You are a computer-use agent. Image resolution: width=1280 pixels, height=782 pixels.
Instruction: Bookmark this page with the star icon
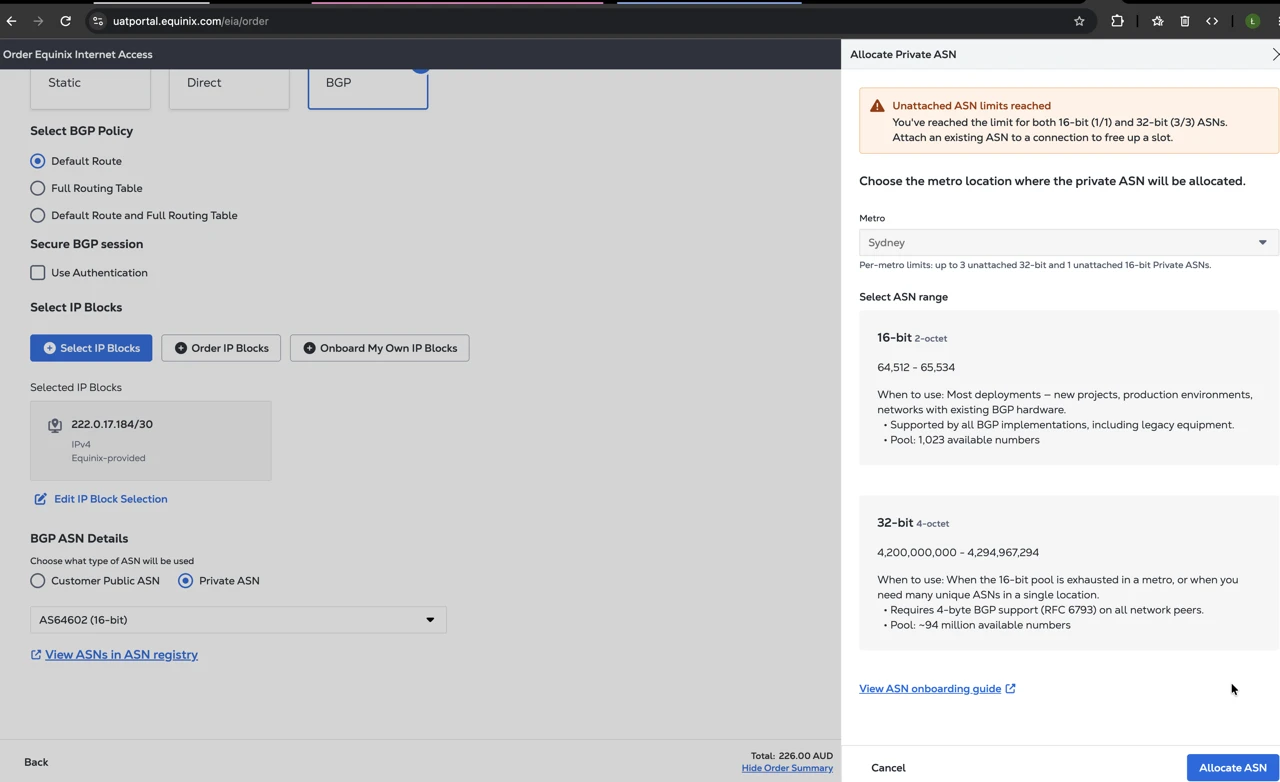1079,21
